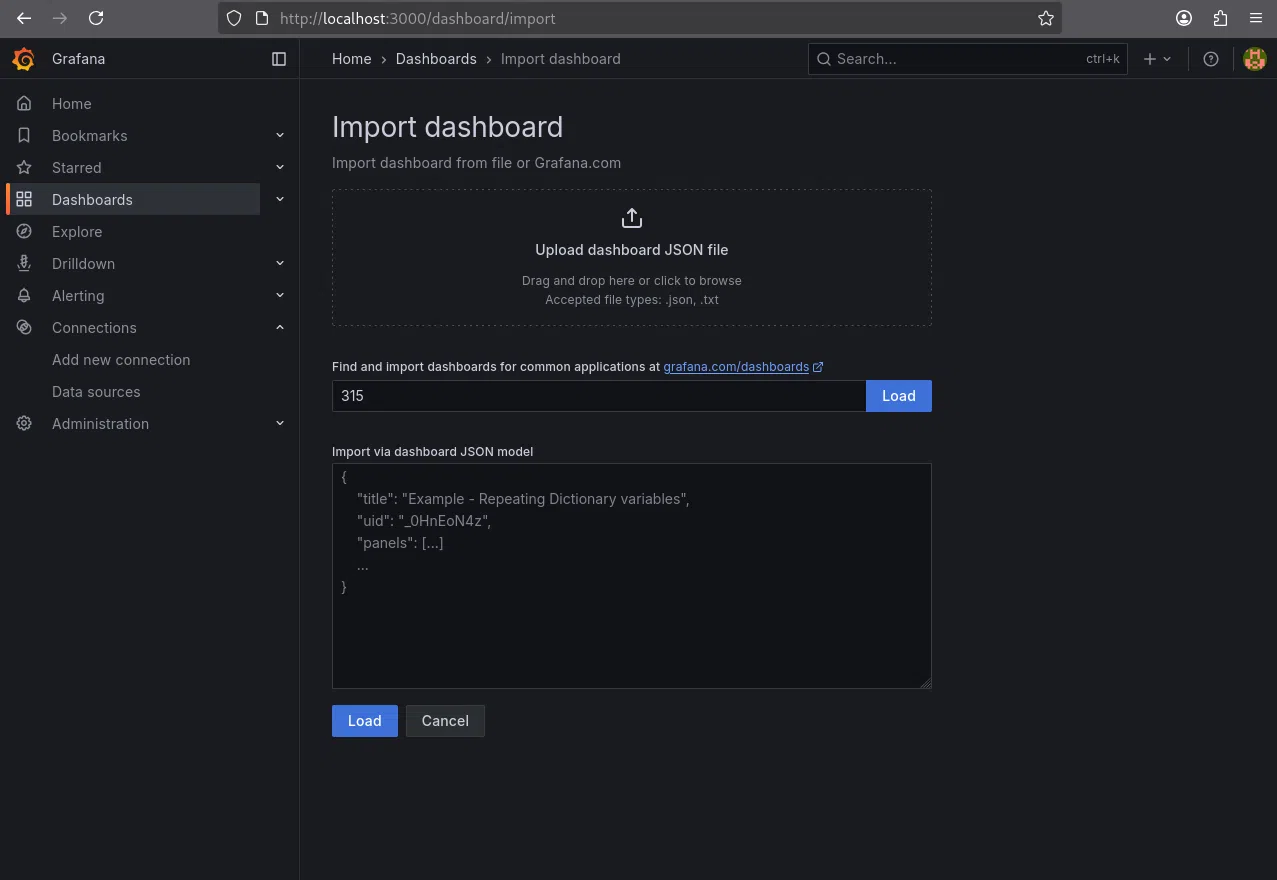Bookmark this page with the star icon
1277x880 pixels.
tap(1046, 18)
